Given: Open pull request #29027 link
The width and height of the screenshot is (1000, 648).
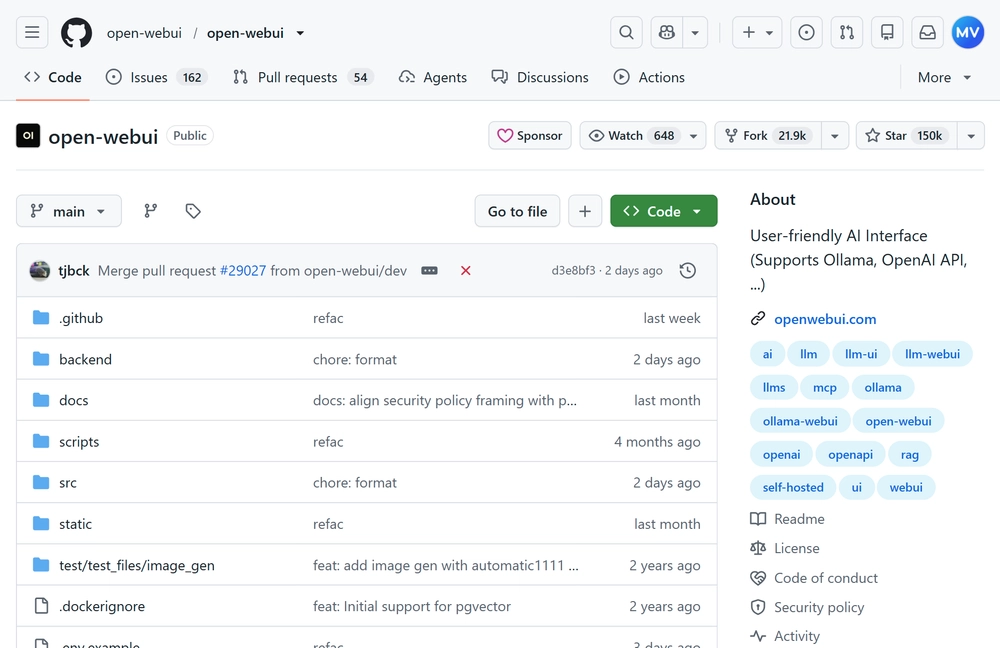Looking at the screenshot, I should [243, 271].
